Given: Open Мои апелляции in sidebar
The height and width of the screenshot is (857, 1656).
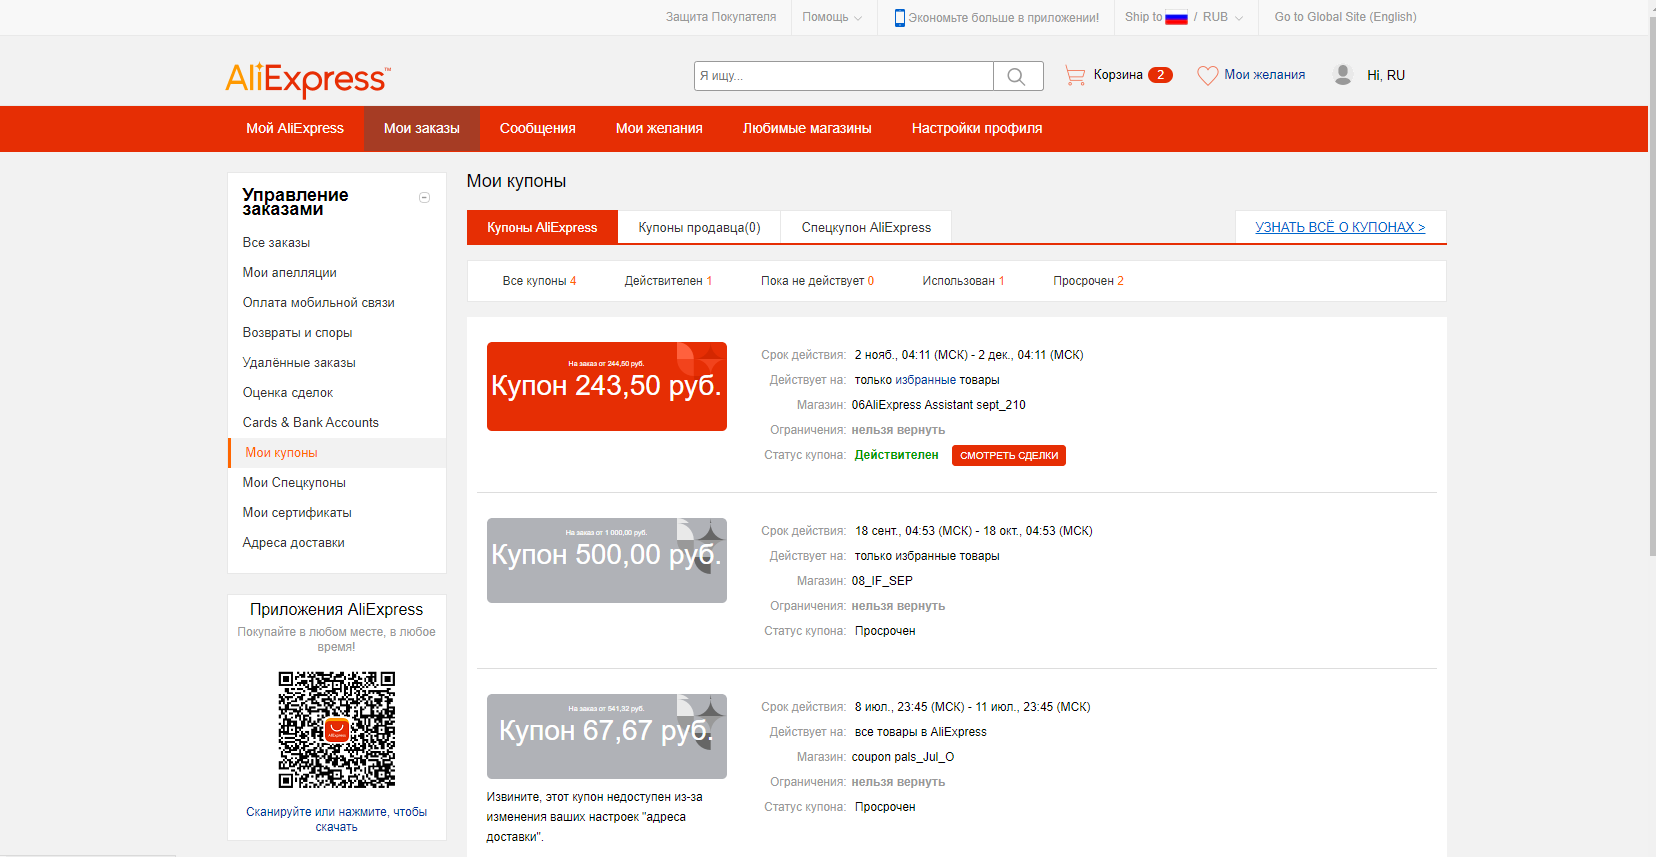Looking at the screenshot, I should point(289,273).
